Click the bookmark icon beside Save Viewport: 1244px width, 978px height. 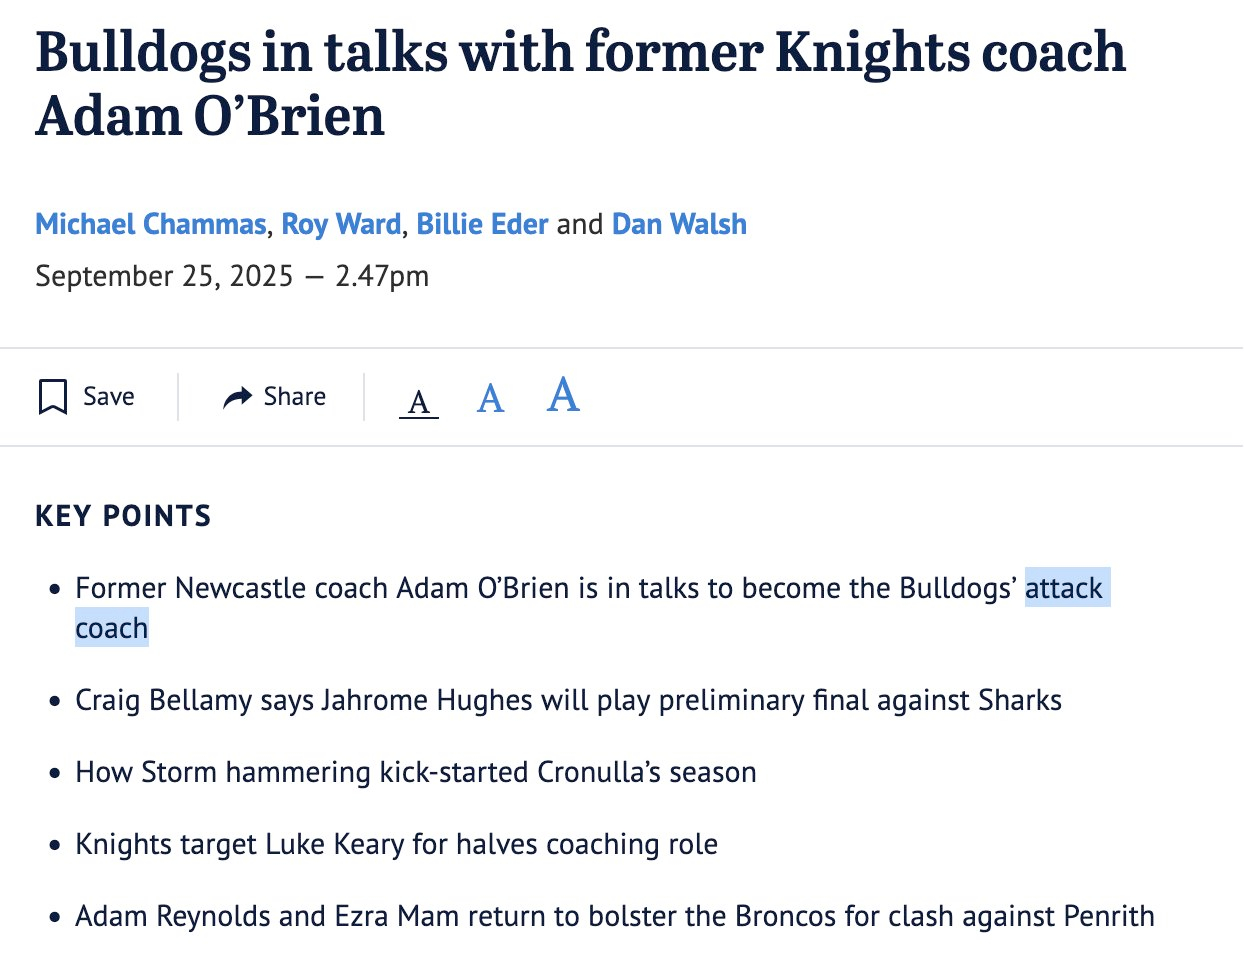point(52,397)
